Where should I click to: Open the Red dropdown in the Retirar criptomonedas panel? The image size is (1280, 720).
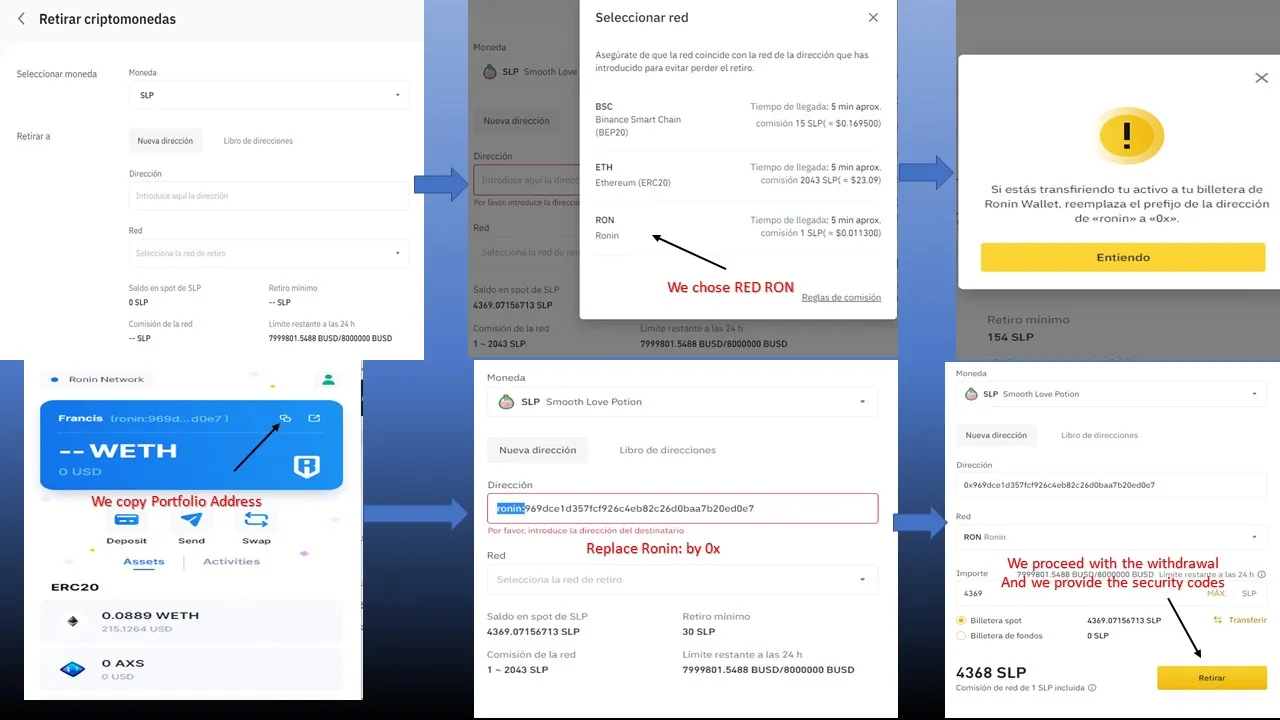point(269,253)
